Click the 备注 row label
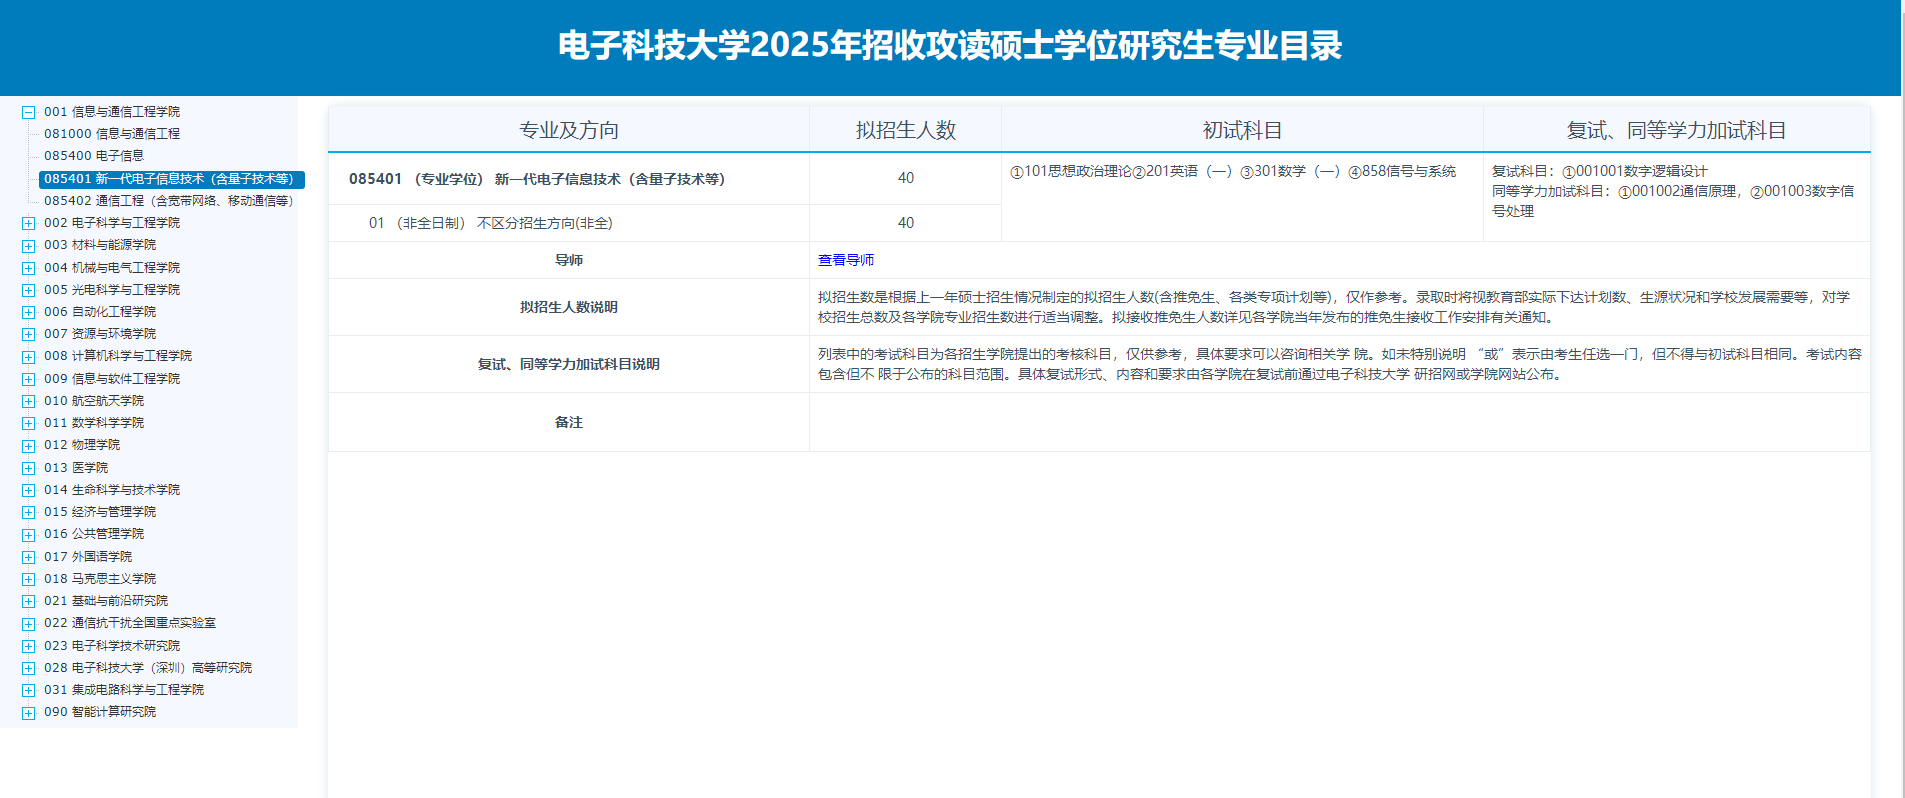 (569, 422)
